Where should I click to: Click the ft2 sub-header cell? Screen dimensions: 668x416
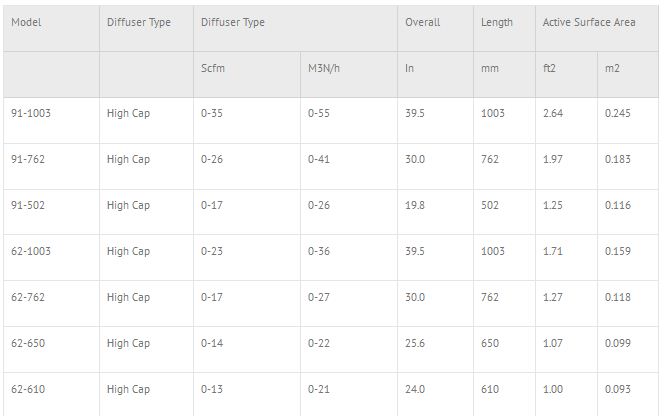point(548,68)
